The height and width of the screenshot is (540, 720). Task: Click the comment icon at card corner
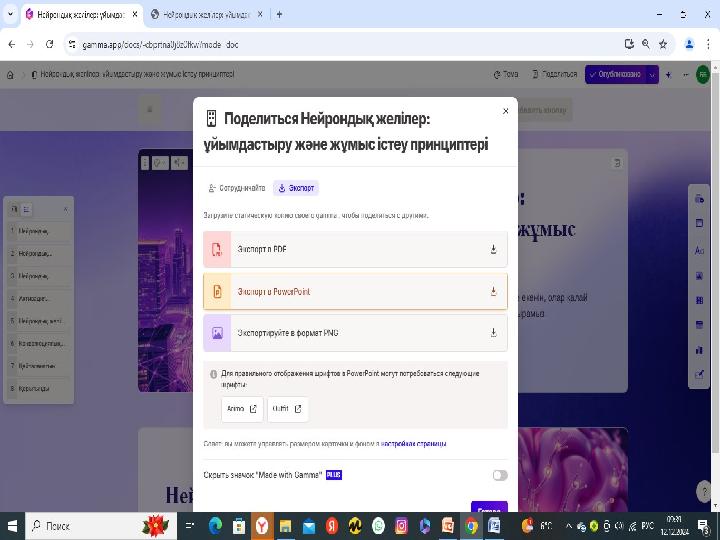[x=617, y=163]
